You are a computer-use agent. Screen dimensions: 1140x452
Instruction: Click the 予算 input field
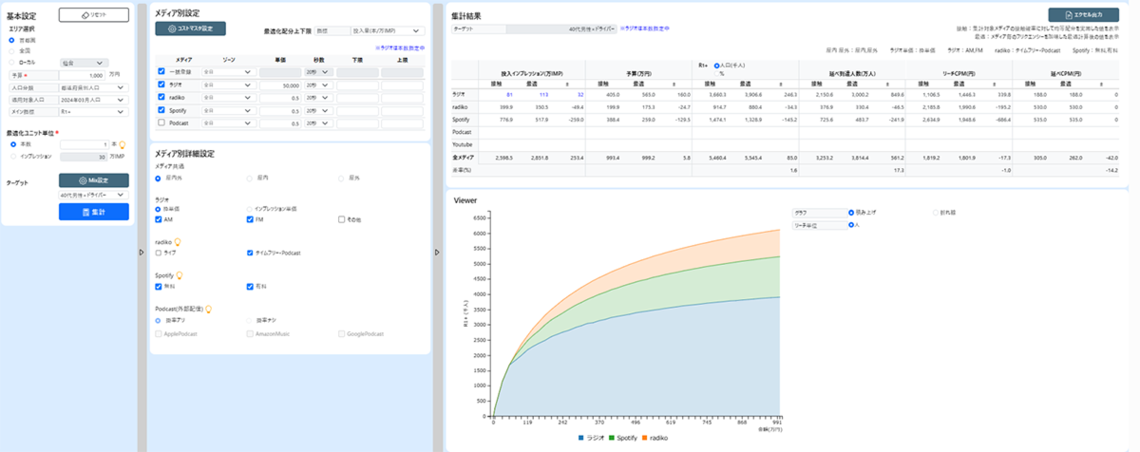tap(88, 75)
